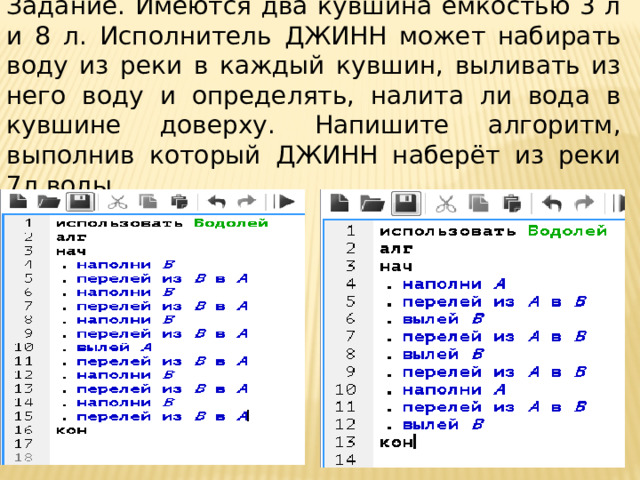Viewport: 640px width, 480px height.
Task: Click line number 14 in right editor
Action: coord(346,460)
